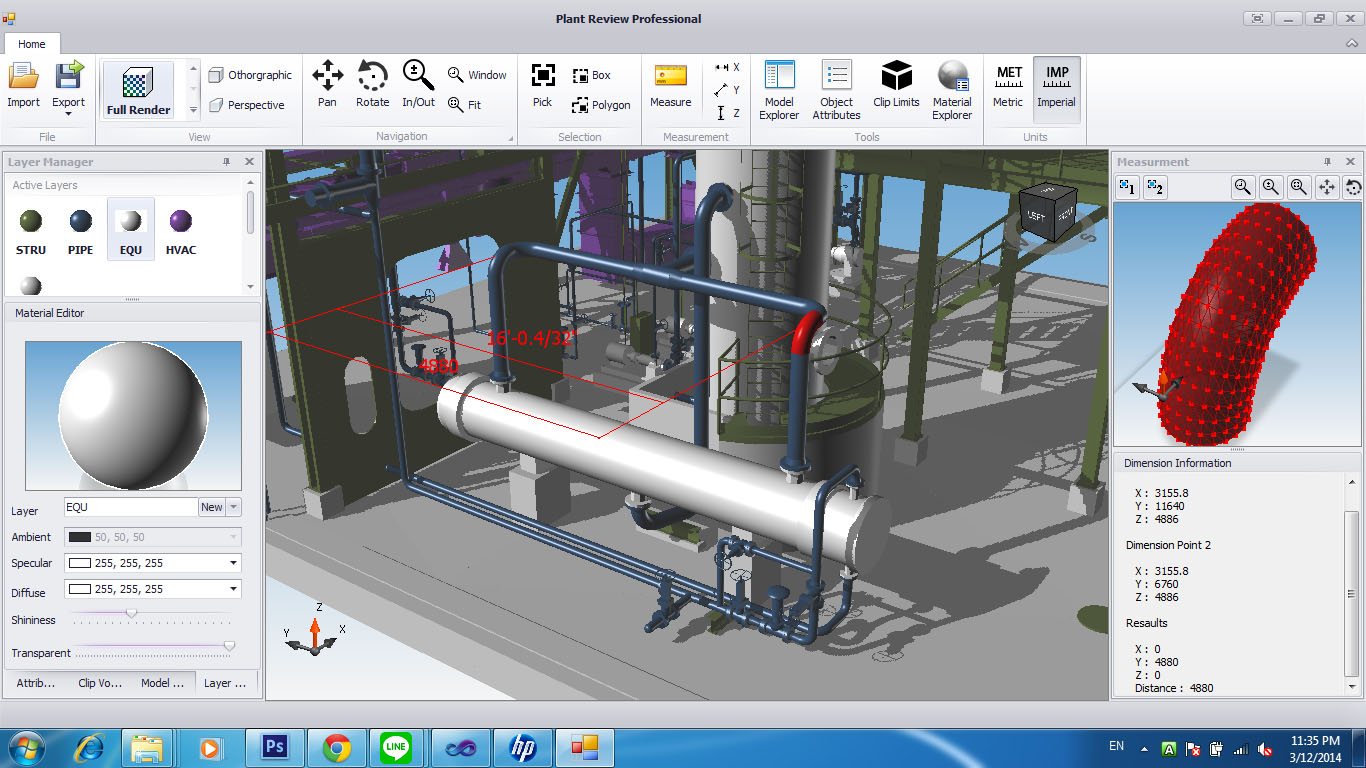Select the EQU layer

tap(131, 230)
